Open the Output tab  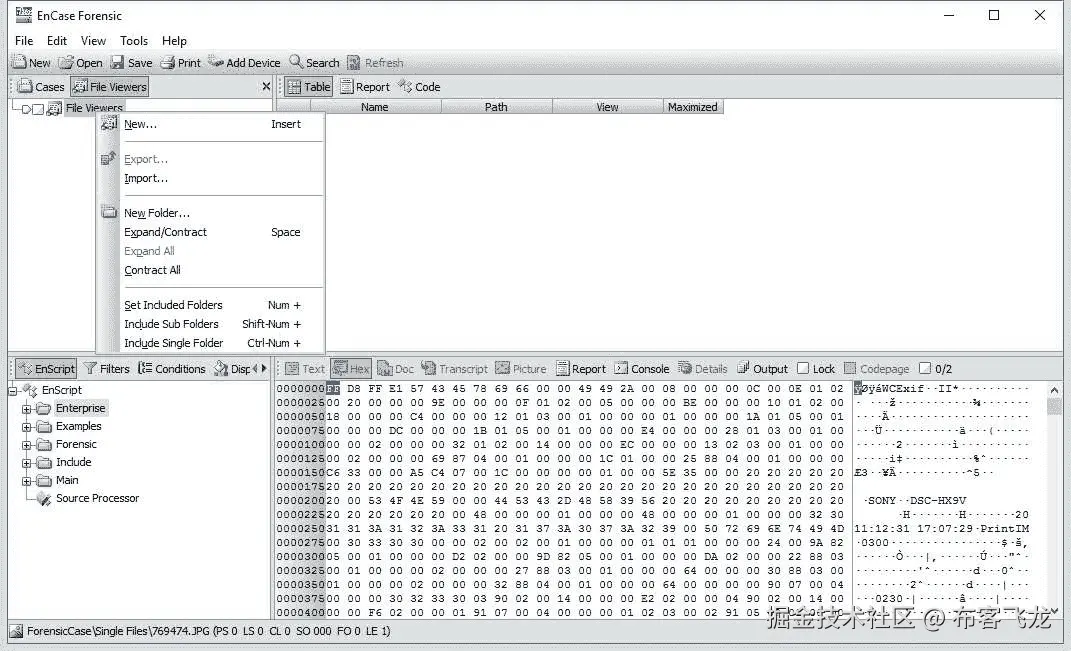coord(762,369)
